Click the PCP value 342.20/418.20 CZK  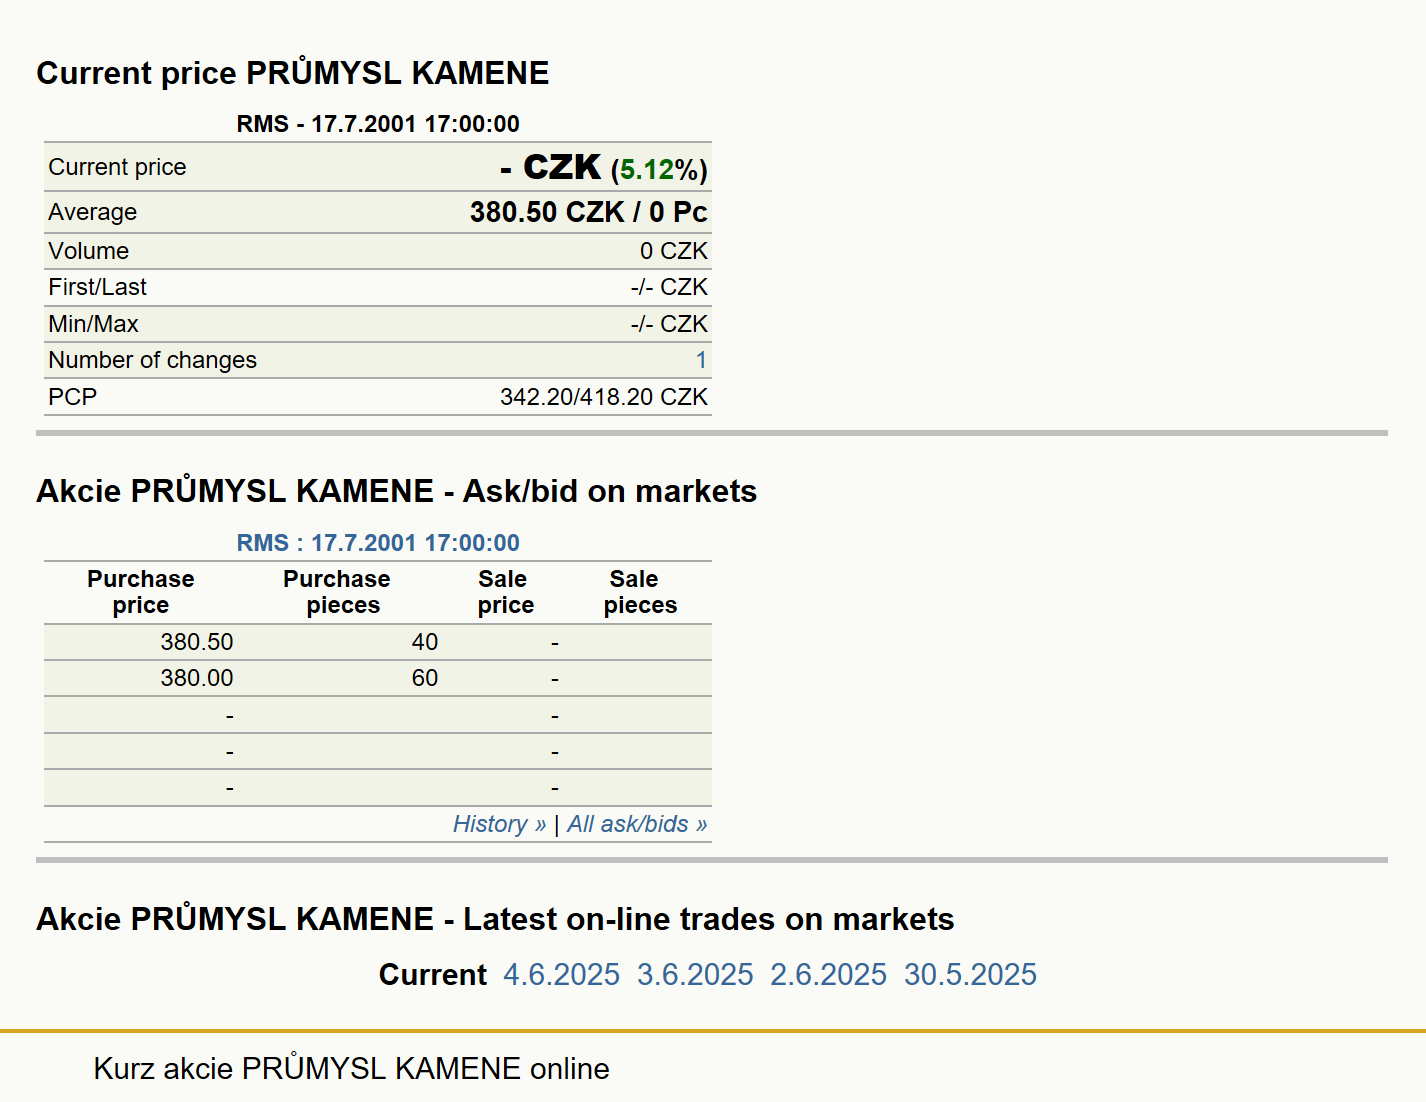tap(604, 397)
